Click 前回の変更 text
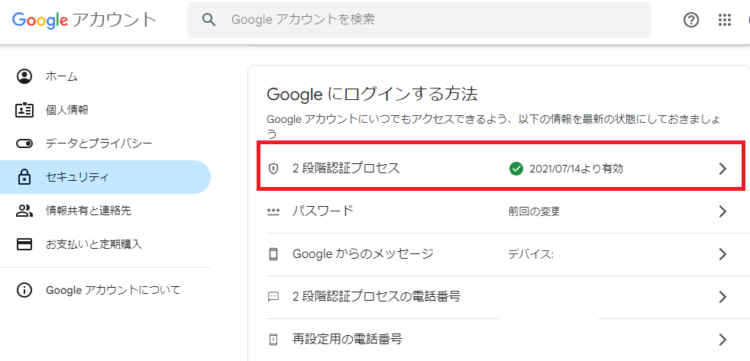The width and height of the screenshot is (750, 361). [x=534, y=211]
